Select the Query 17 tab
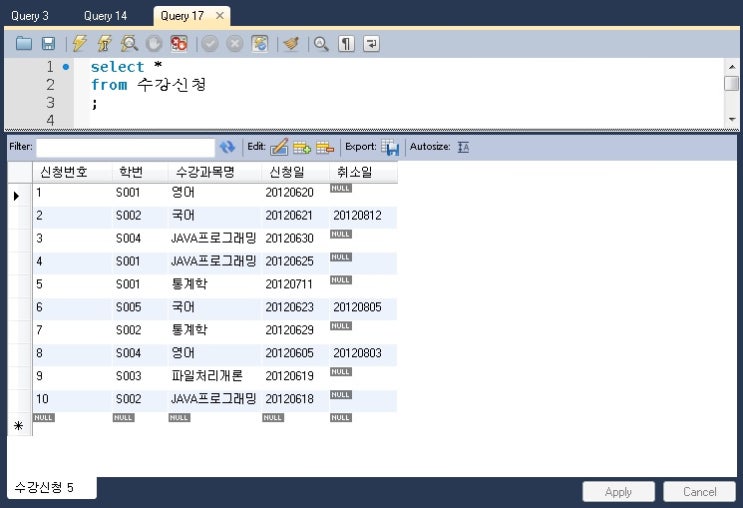This screenshot has width=743, height=508. pyautogui.click(x=182, y=16)
